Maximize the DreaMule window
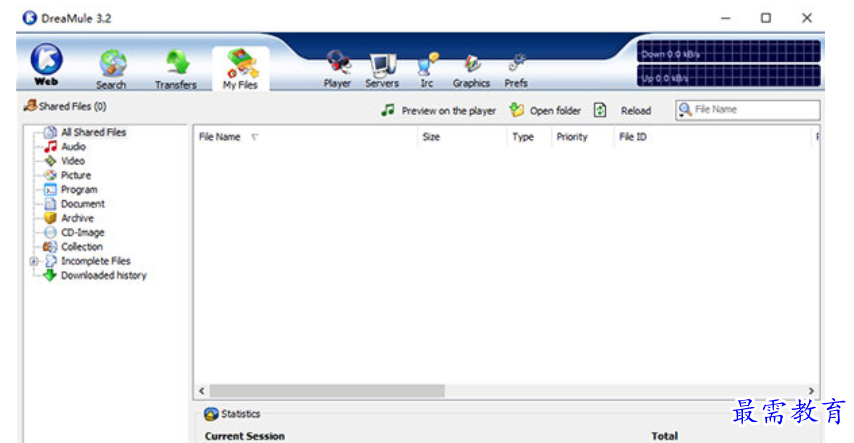The image size is (854, 443). pyautogui.click(x=766, y=18)
